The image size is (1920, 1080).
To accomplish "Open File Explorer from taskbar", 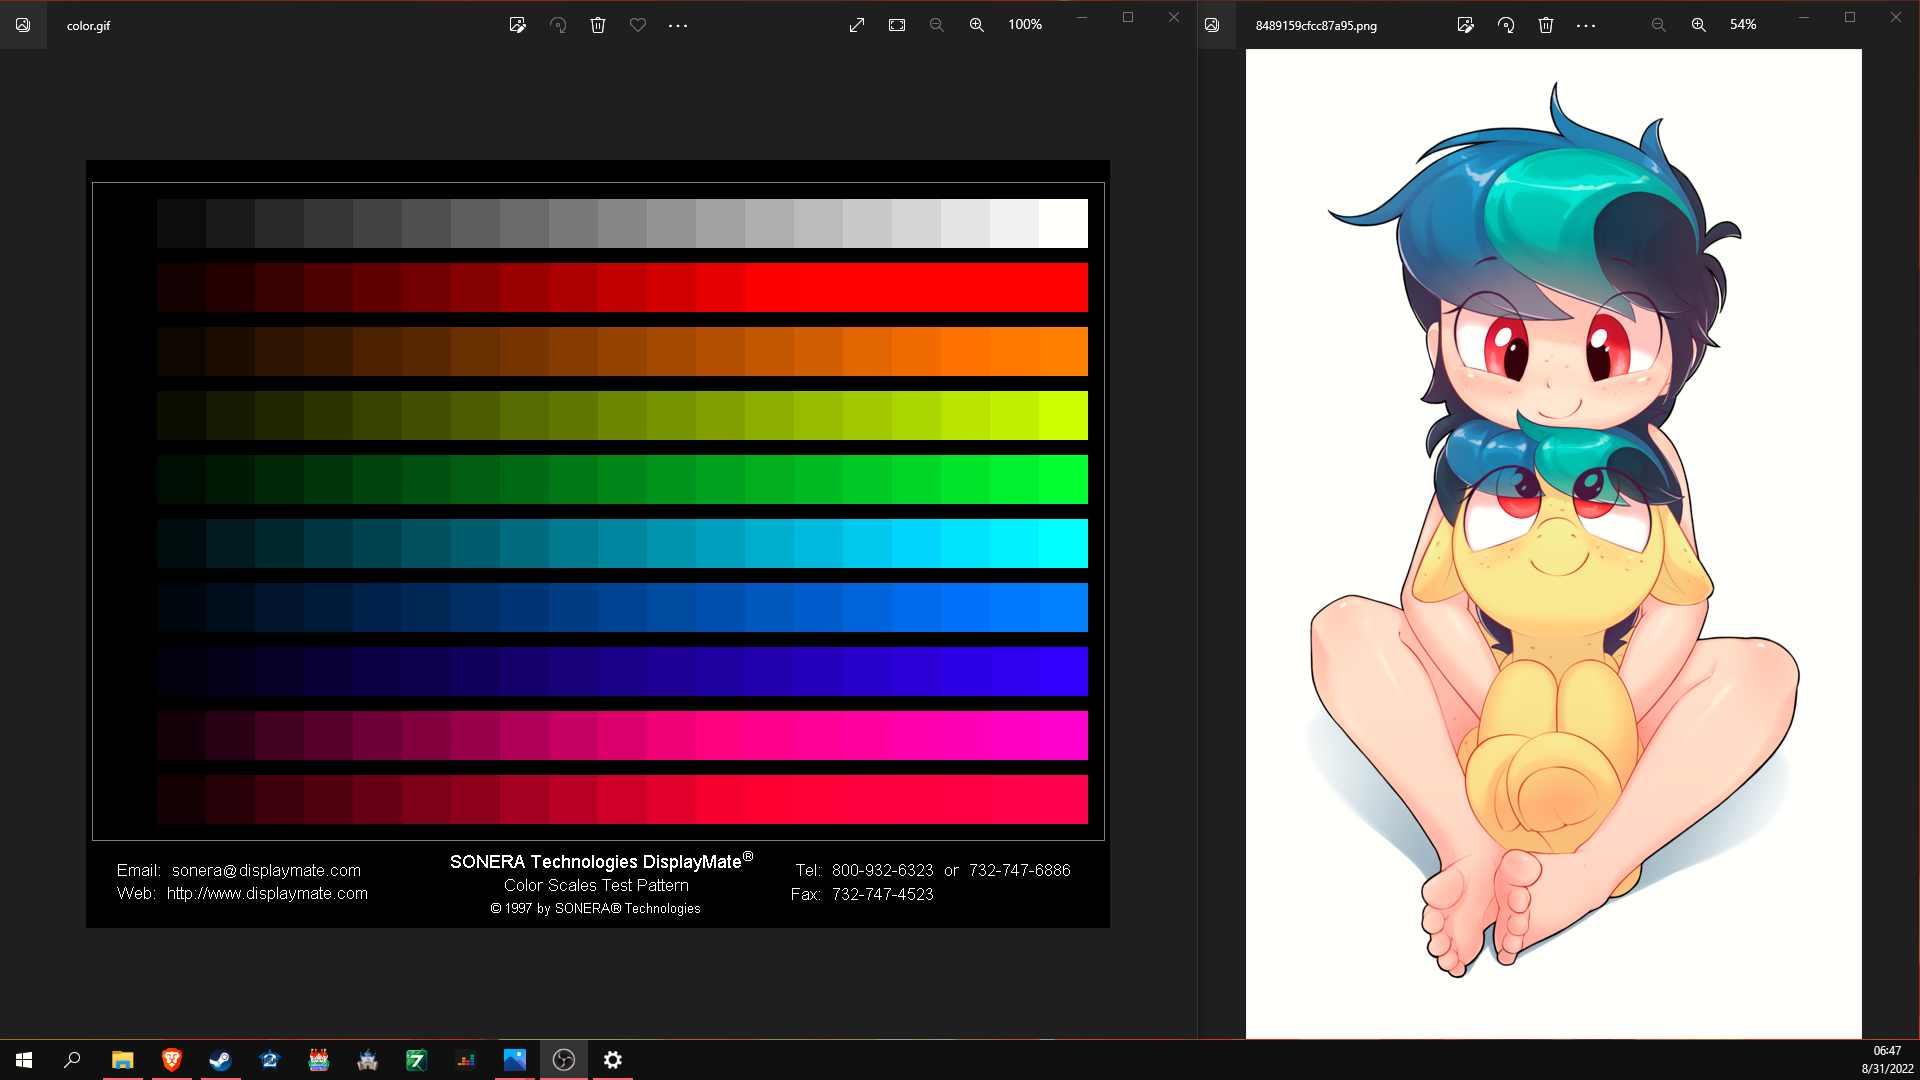I will coord(122,1060).
